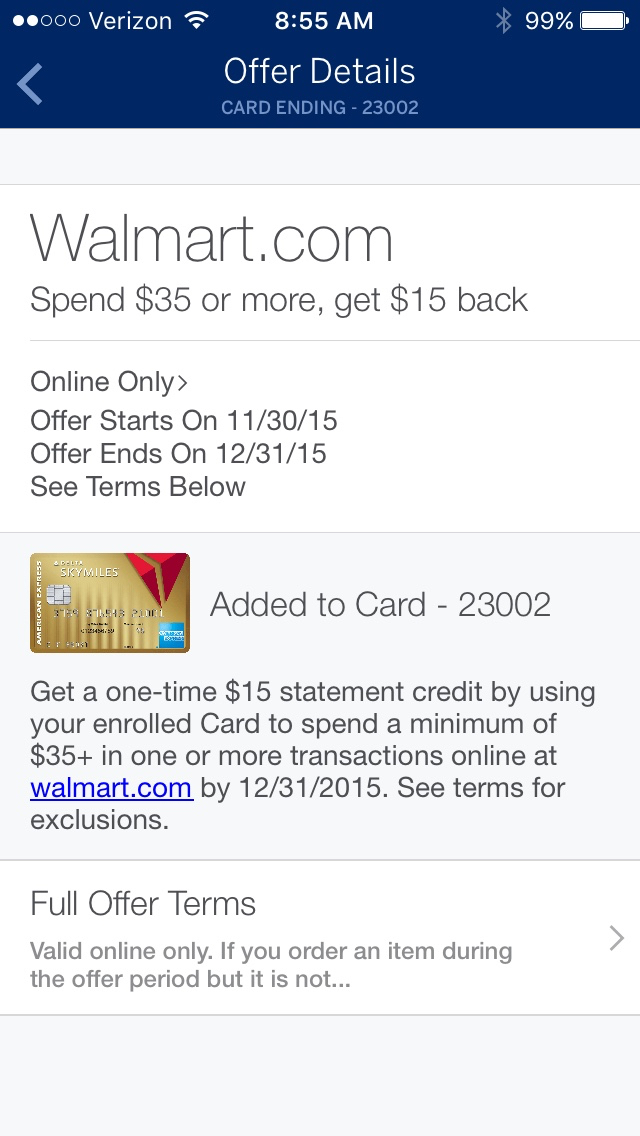Tap the Bluetooth status icon
Viewport: 640px width, 1136px height.
coord(503,20)
